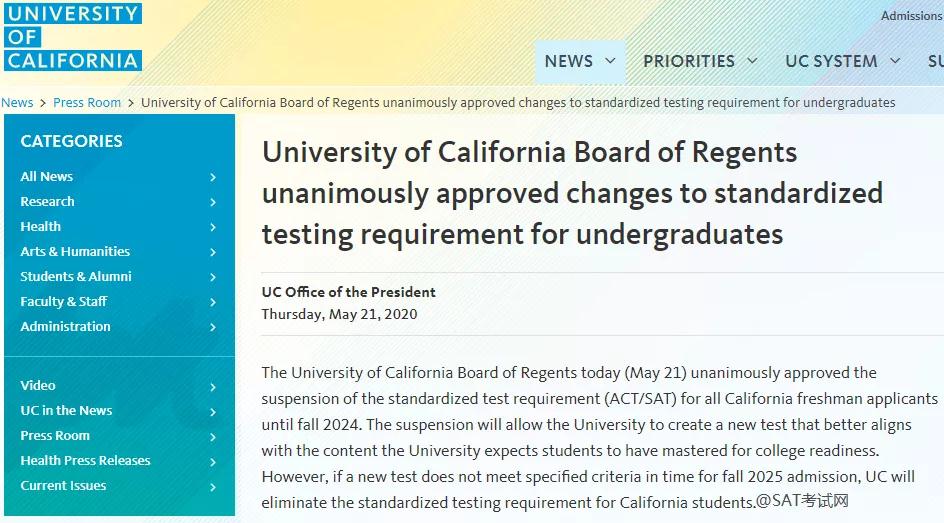This screenshot has width=944, height=523.
Task: Expand the NEWS dropdown menu
Action: pyautogui.click(x=580, y=61)
